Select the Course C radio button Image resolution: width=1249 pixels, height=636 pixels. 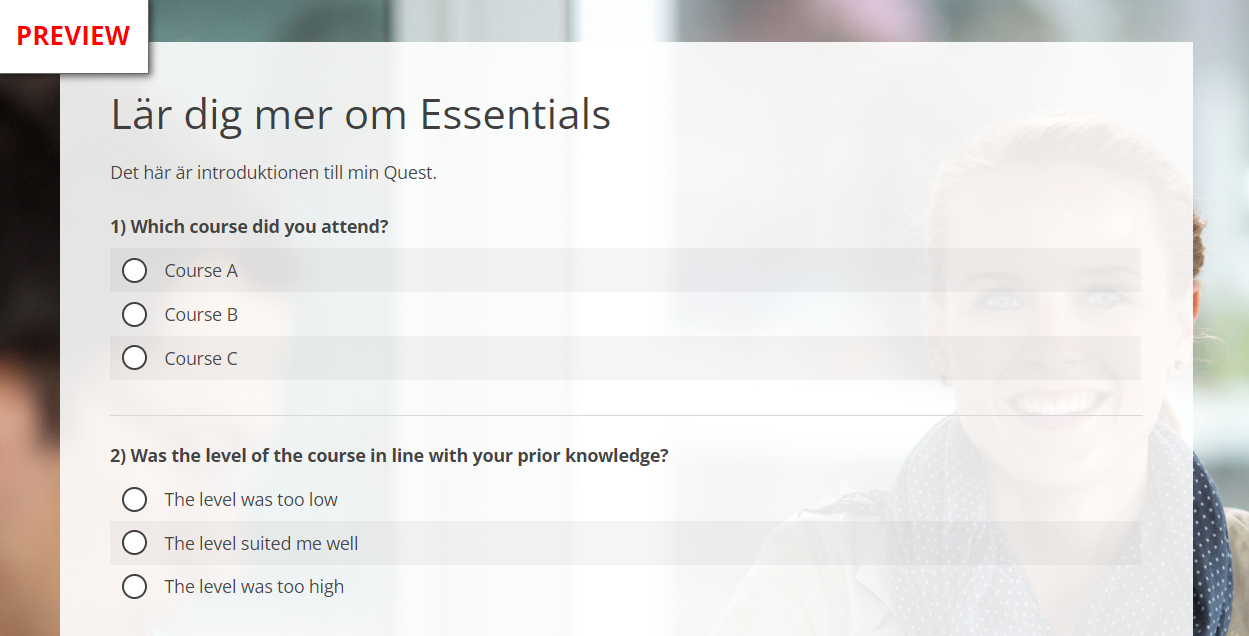tap(134, 358)
